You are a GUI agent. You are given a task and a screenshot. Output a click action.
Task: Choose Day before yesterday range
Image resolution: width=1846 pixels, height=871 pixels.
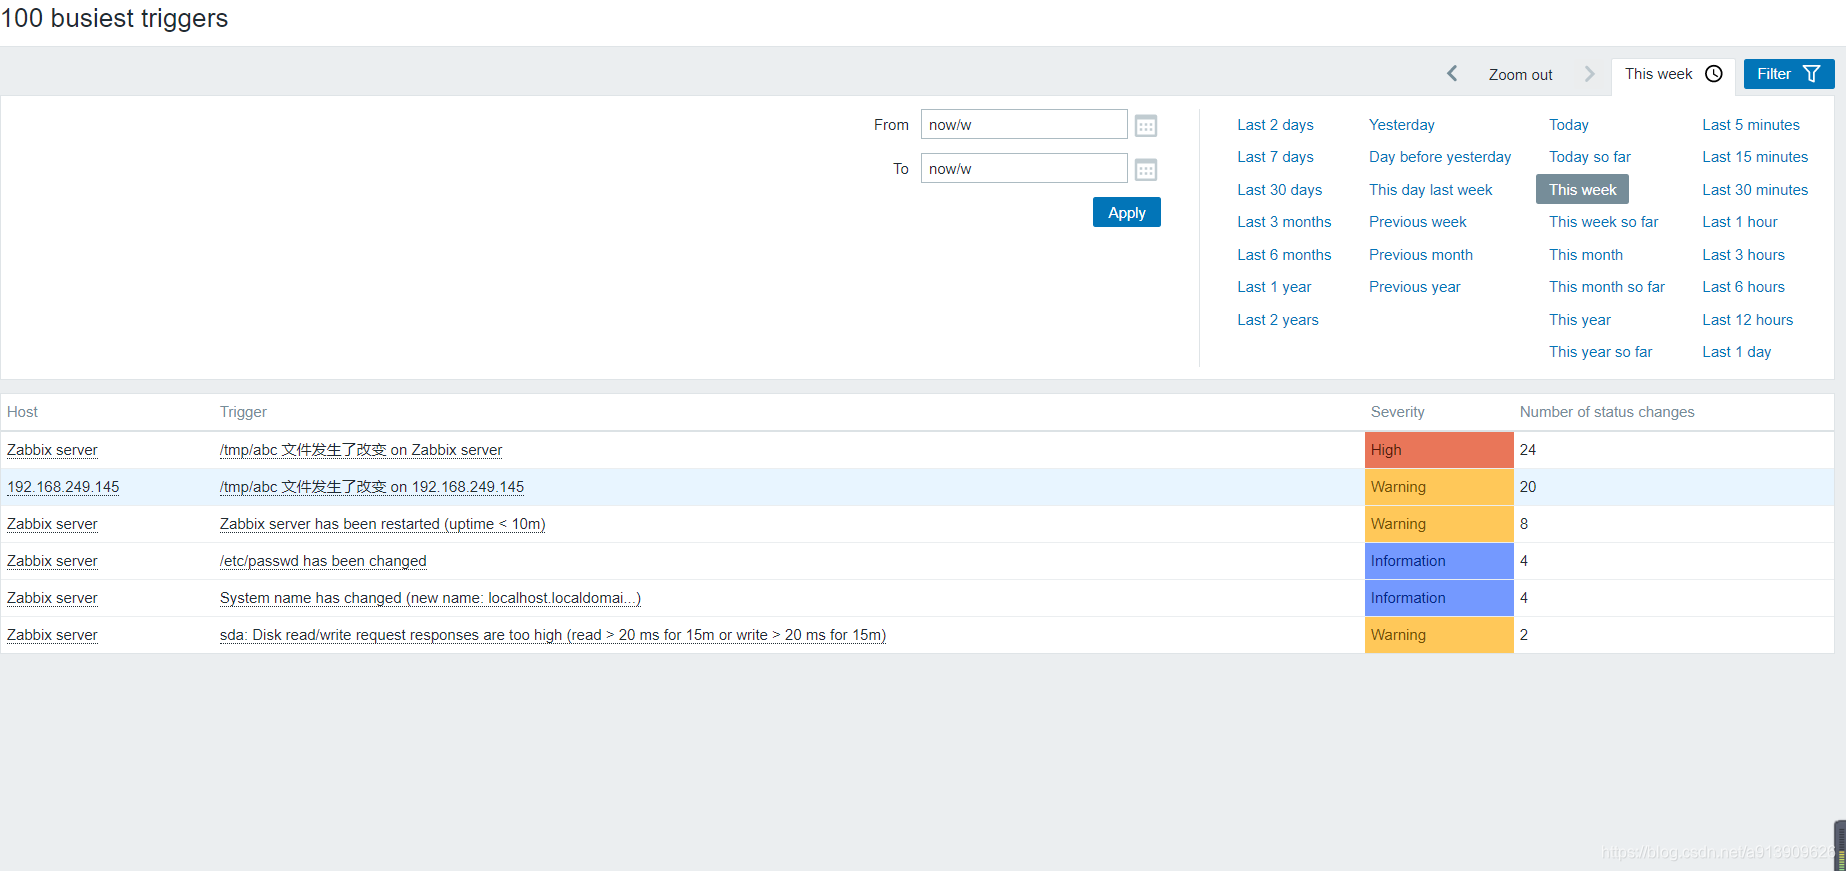[x=1440, y=157]
